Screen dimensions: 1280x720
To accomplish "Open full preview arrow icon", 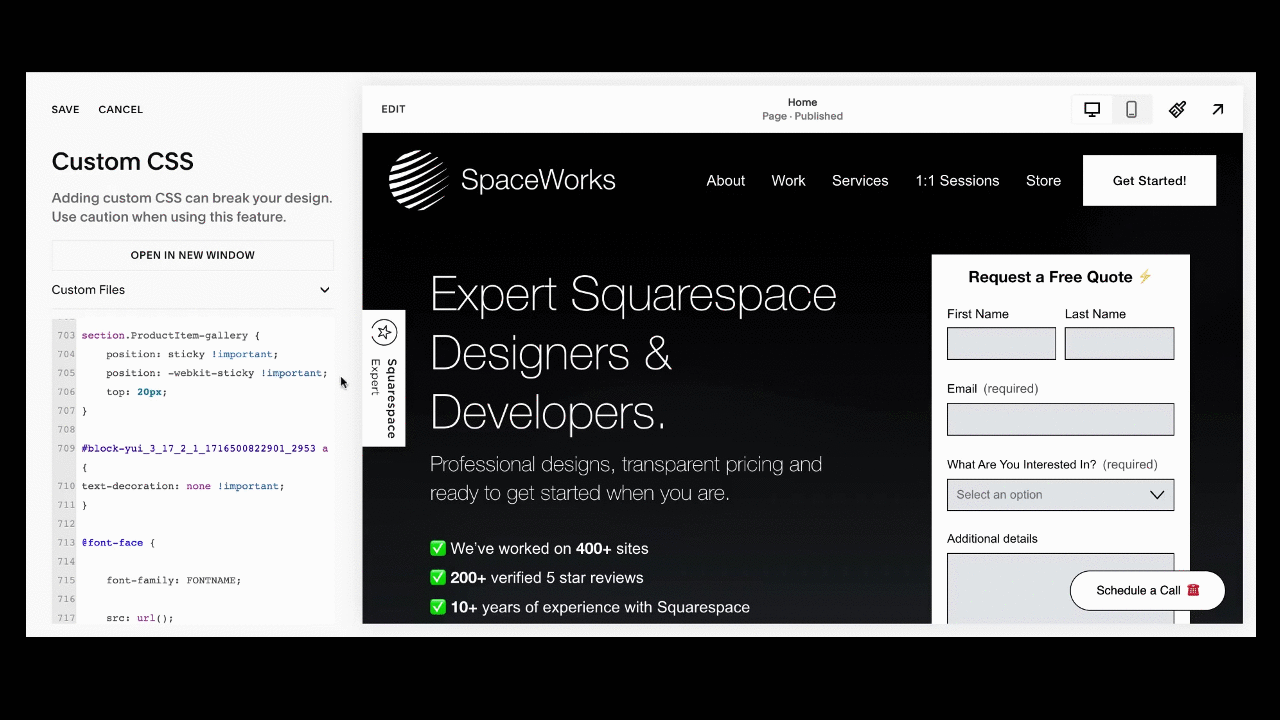I will pos(1218,109).
